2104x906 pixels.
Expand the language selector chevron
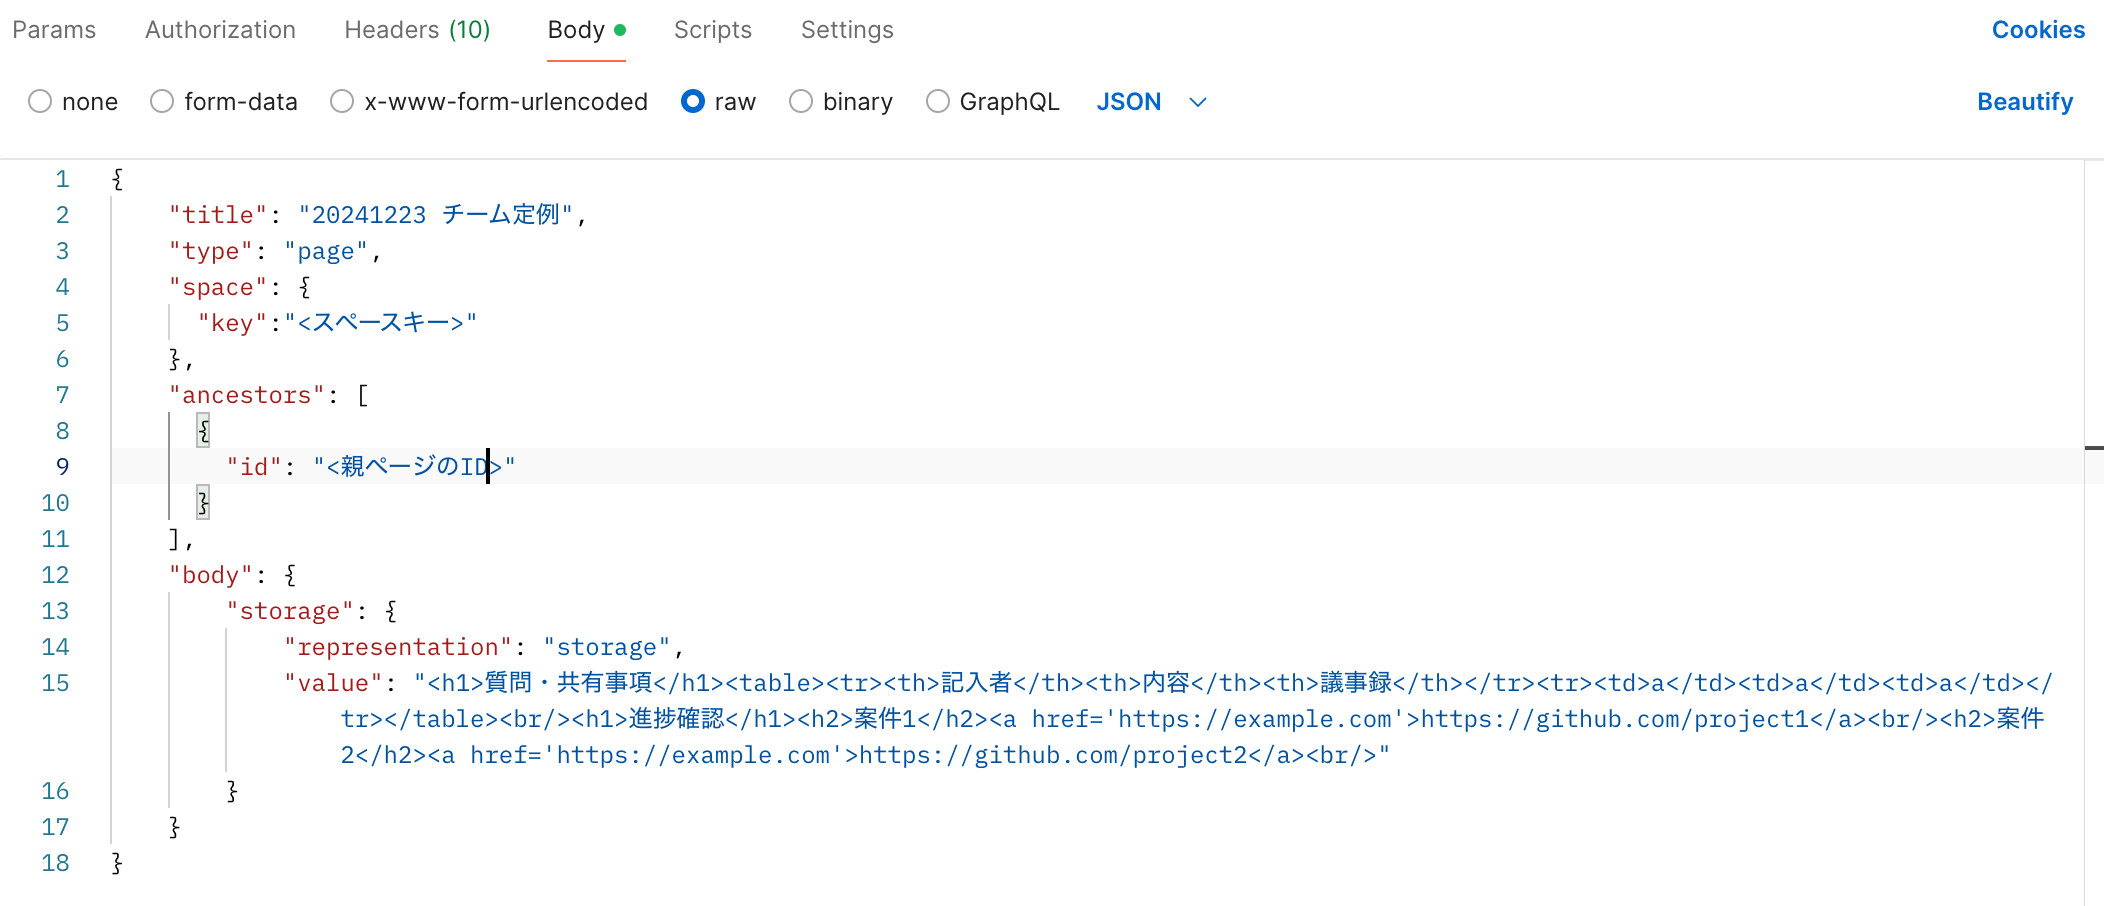pos(1197,101)
